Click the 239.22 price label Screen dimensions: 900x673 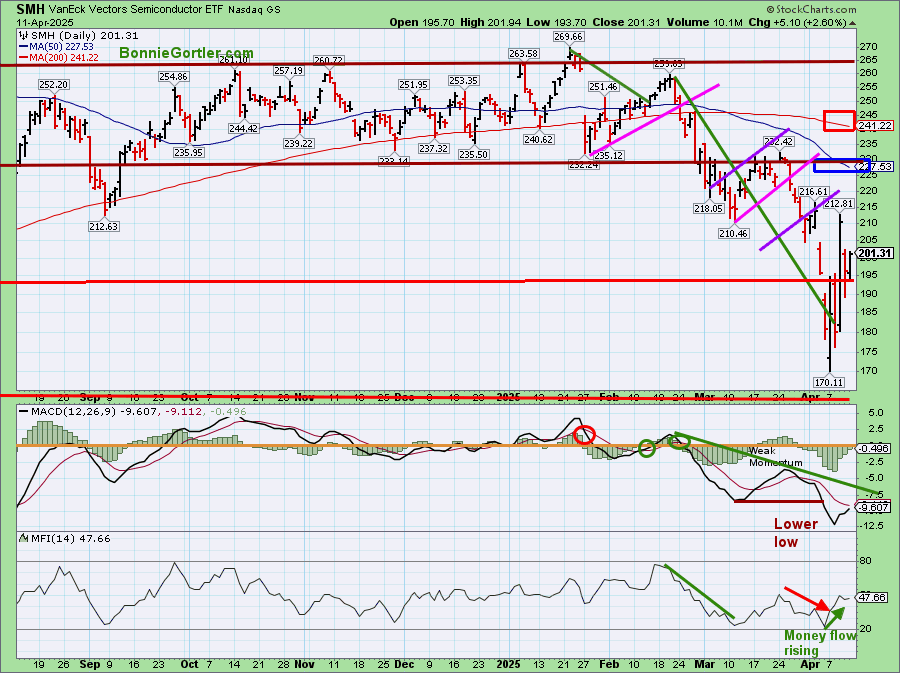(298, 143)
